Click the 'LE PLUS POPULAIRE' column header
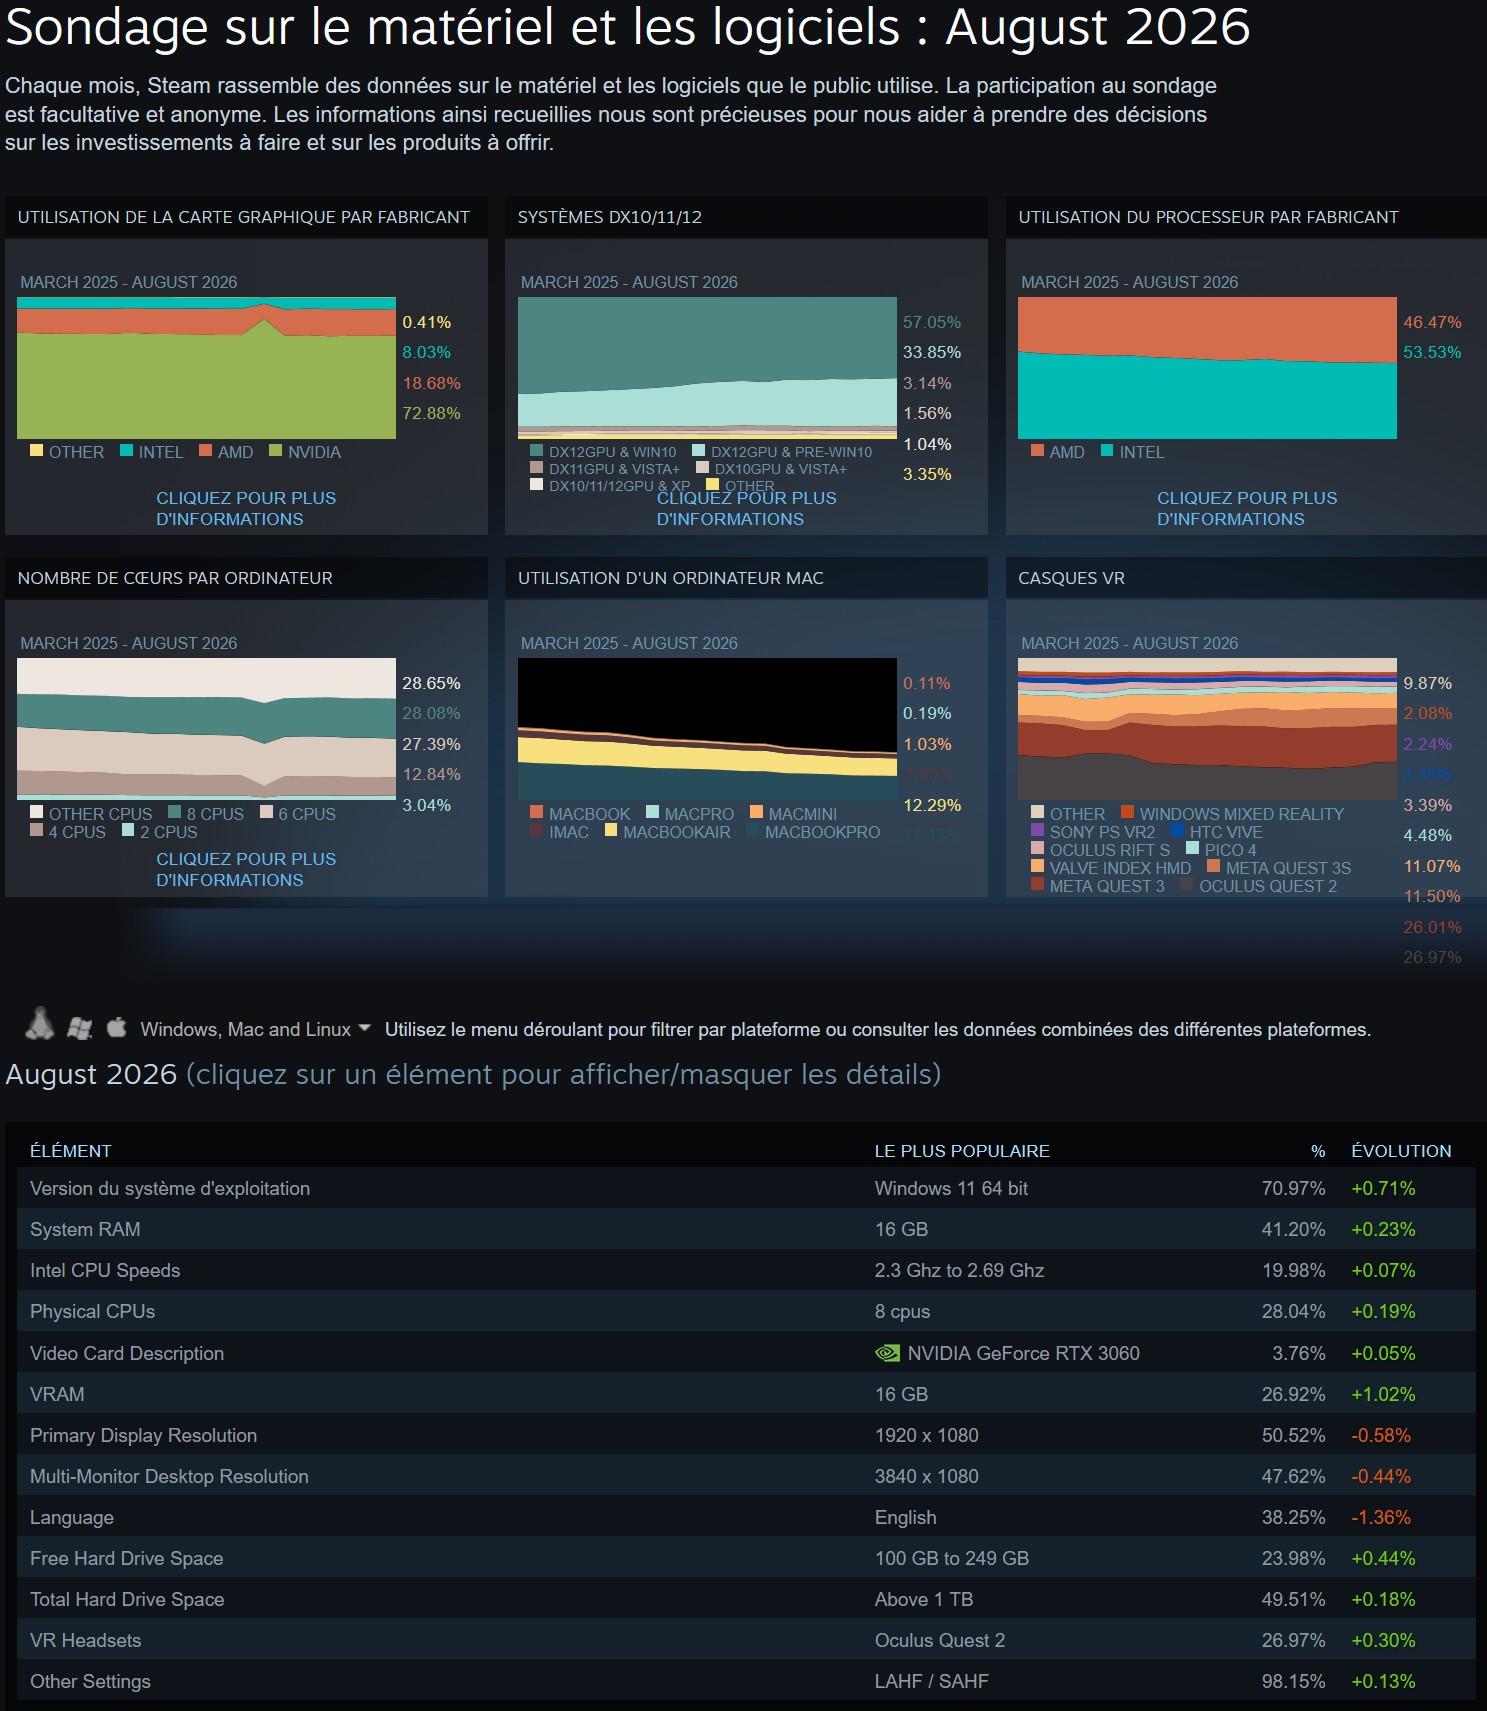1487x1711 pixels. coord(962,1151)
